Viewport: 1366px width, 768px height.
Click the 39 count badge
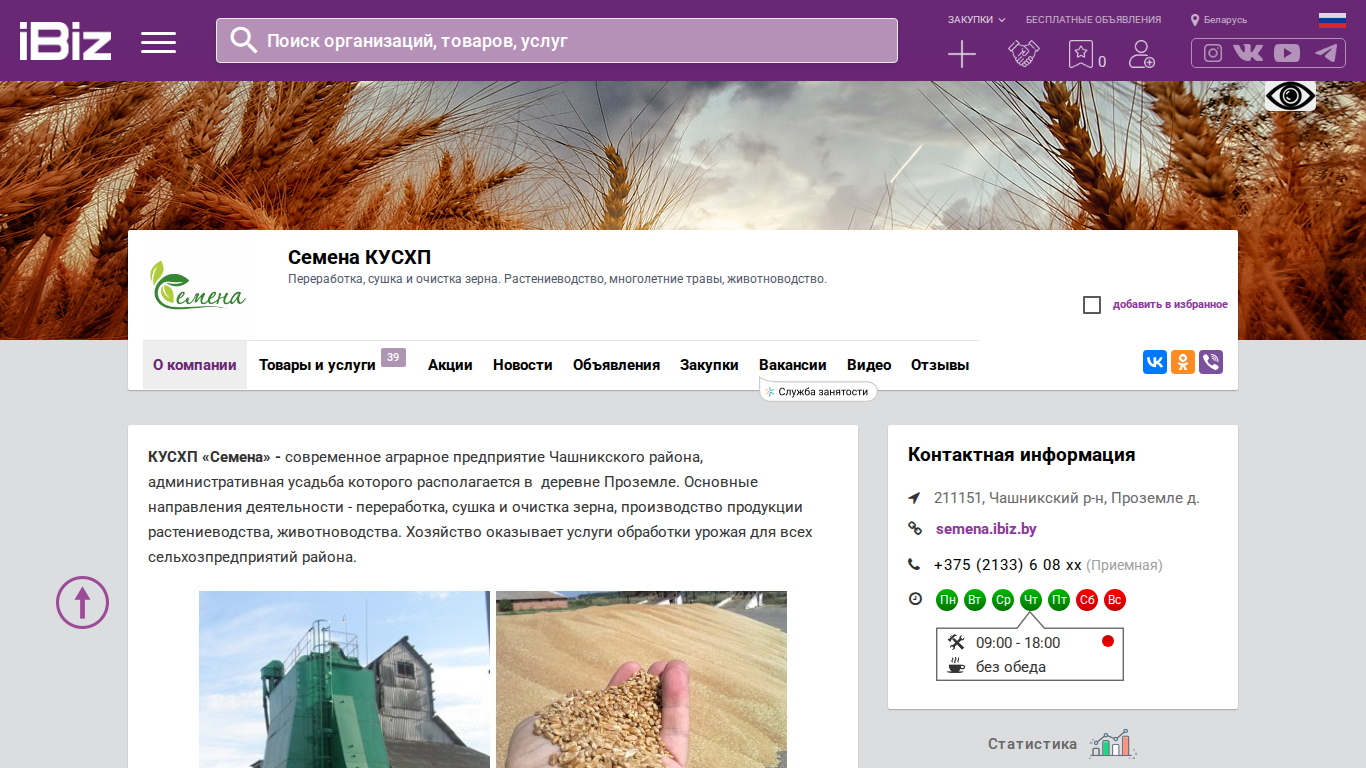click(393, 358)
